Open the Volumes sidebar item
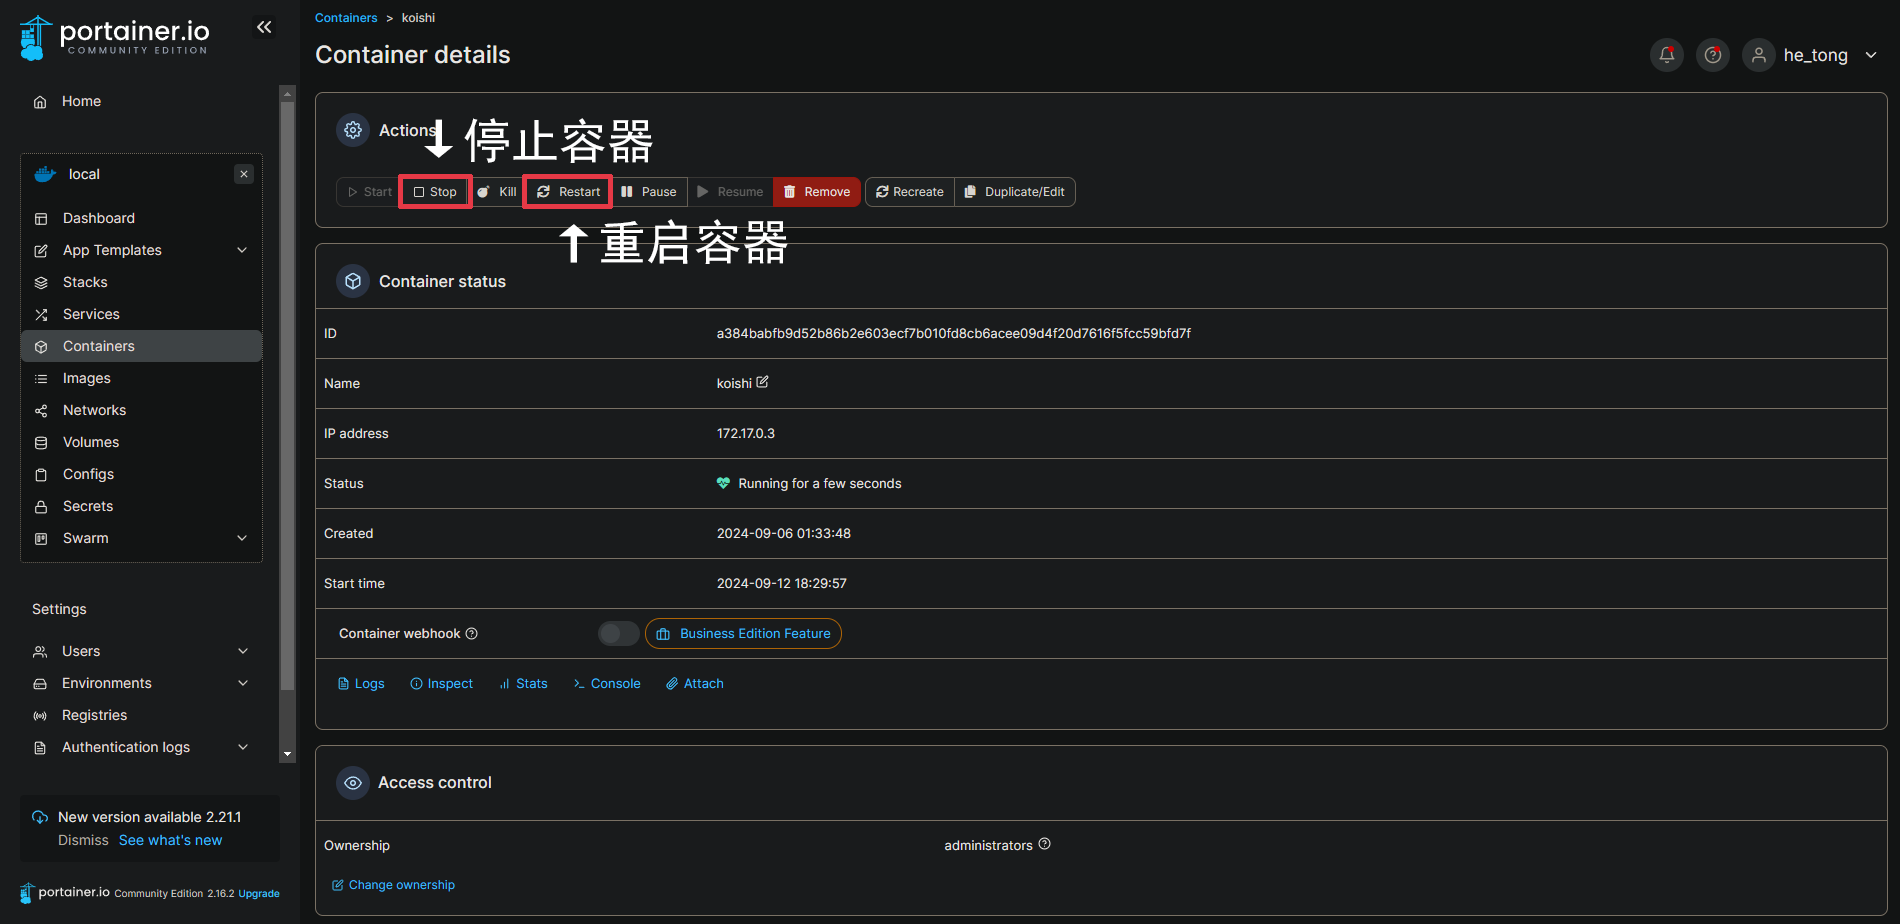The width and height of the screenshot is (1900, 924). (x=91, y=442)
